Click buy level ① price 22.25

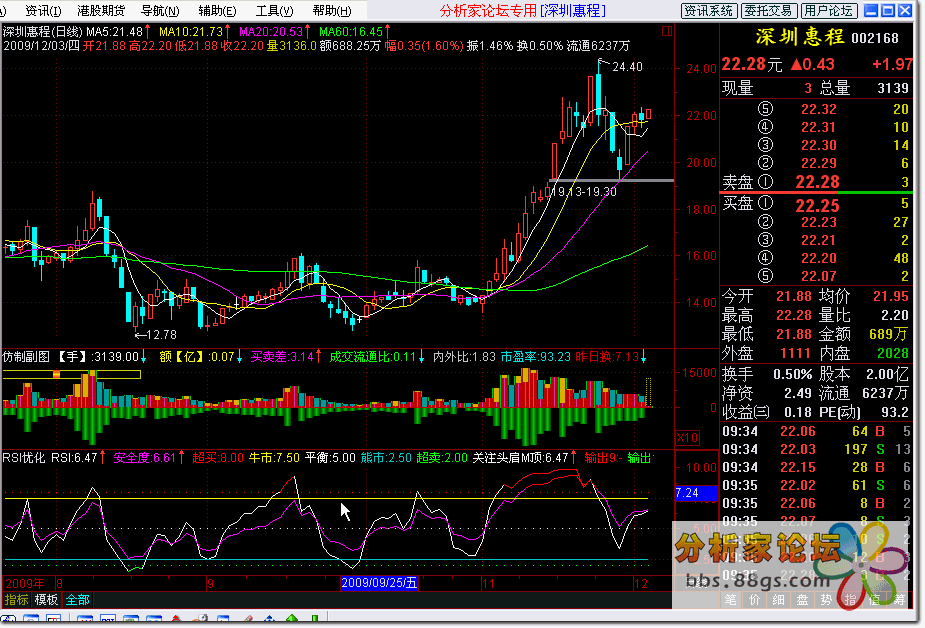click(x=817, y=206)
